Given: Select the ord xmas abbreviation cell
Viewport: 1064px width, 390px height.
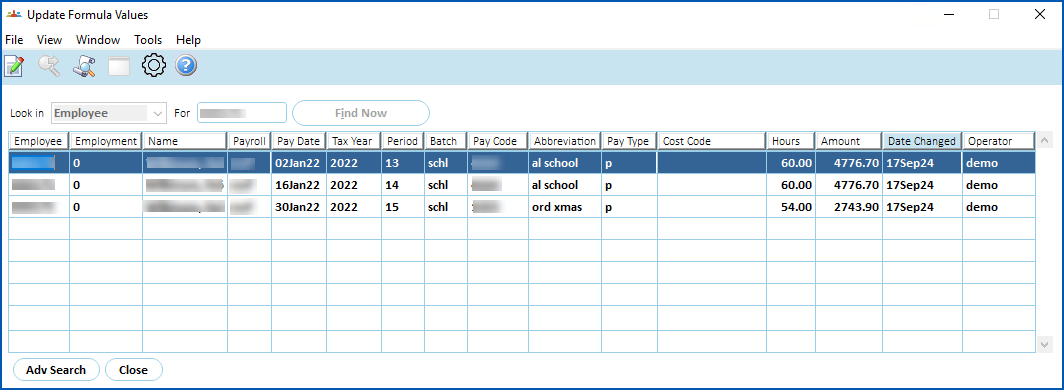Looking at the screenshot, I should 565,207.
